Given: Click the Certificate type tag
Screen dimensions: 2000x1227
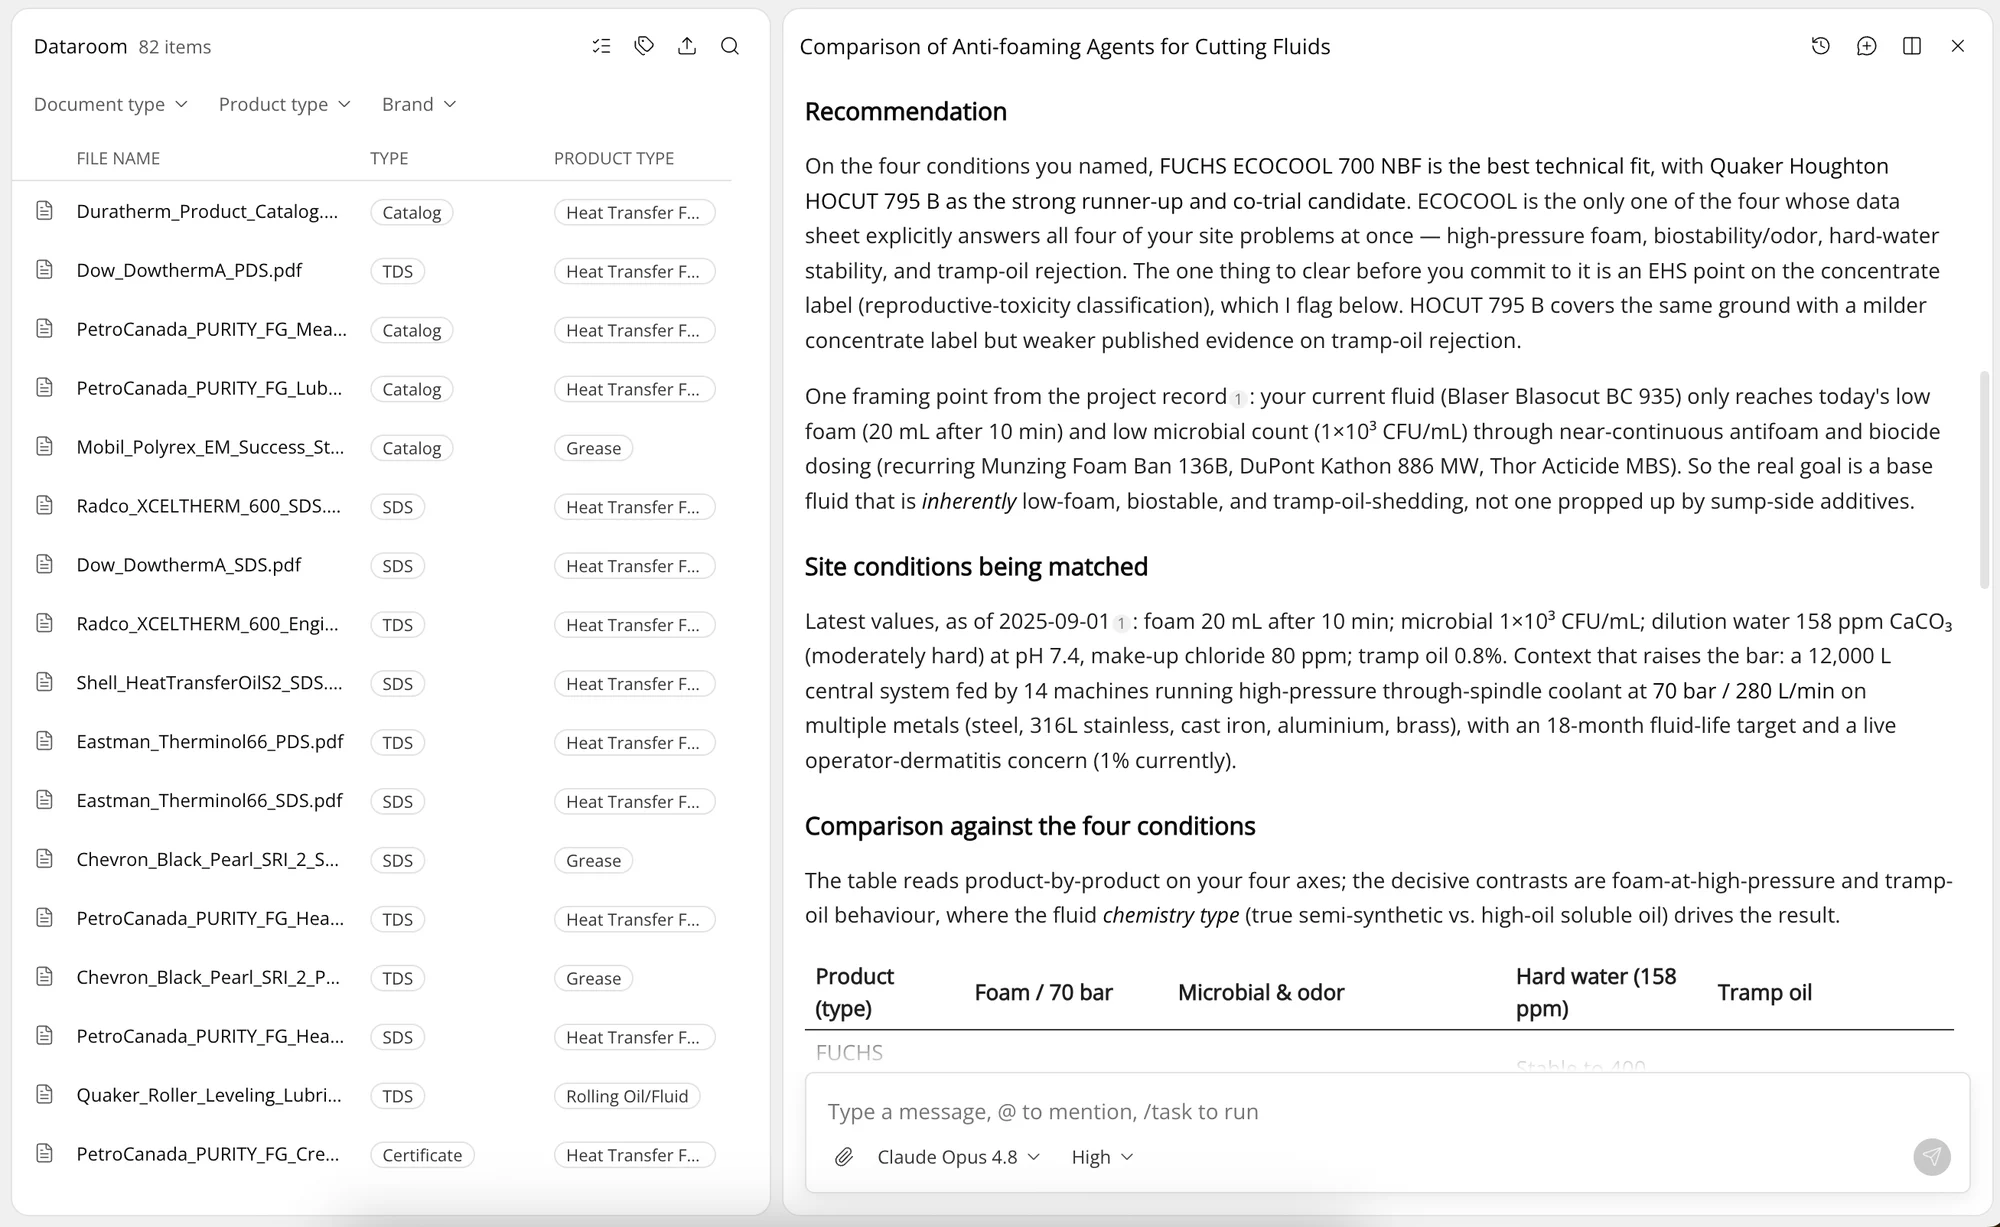Looking at the screenshot, I should [x=422, y=1155].
